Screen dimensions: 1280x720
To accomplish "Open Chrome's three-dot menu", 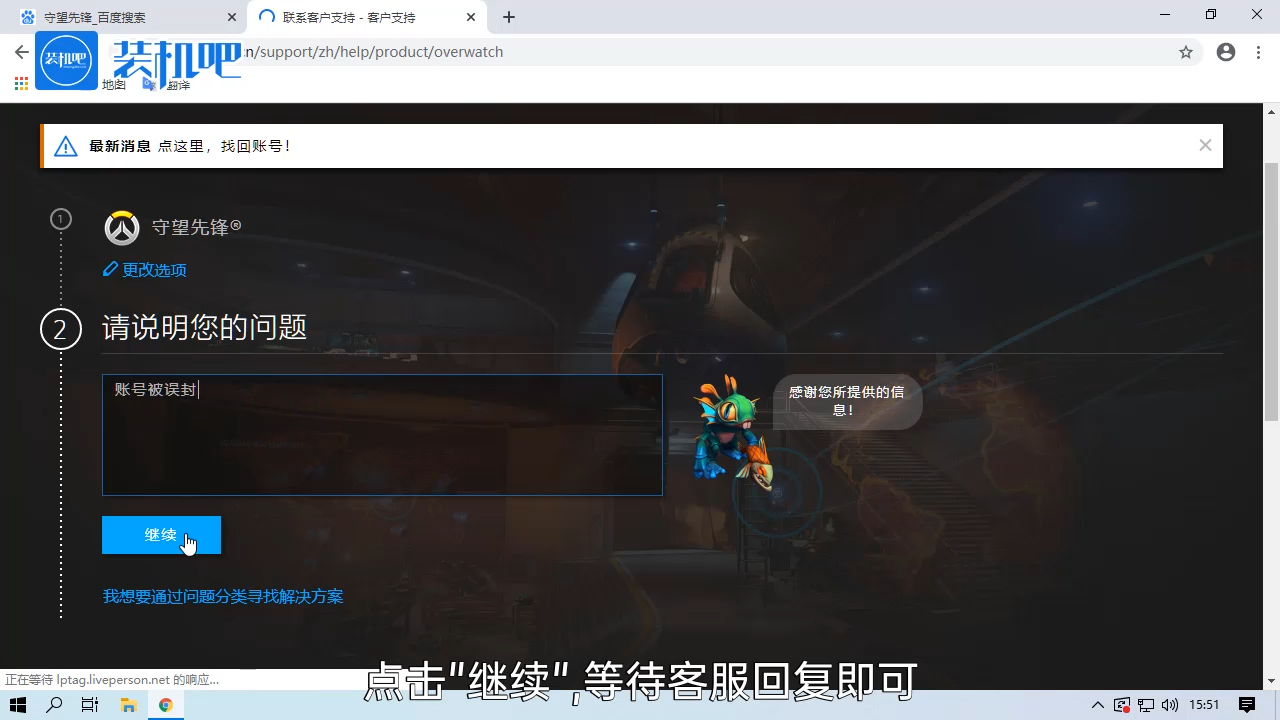I will 1258,52.
